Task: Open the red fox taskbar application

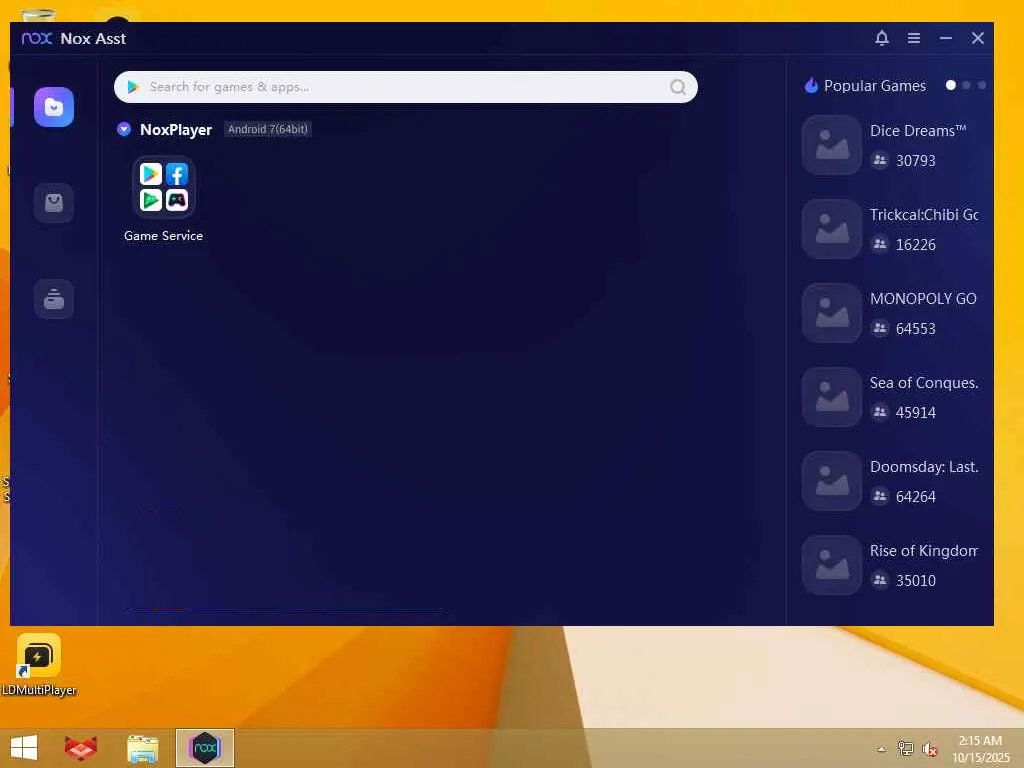Action: tap(81, 748)
